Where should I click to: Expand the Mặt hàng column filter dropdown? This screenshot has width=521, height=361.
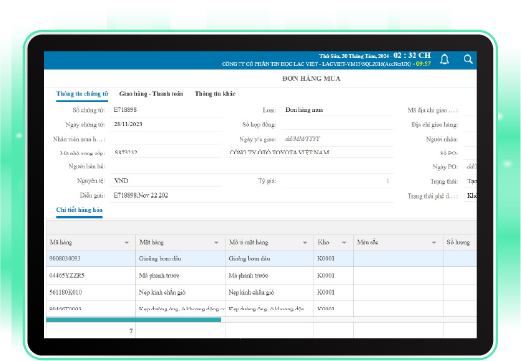pos(216,243)
